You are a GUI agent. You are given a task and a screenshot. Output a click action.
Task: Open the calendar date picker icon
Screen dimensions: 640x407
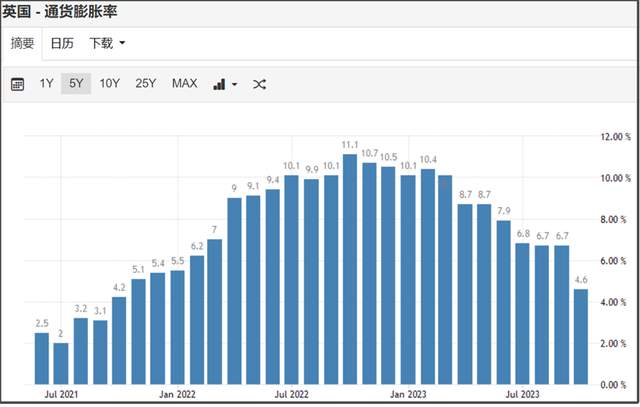click(x=18, y=84)
